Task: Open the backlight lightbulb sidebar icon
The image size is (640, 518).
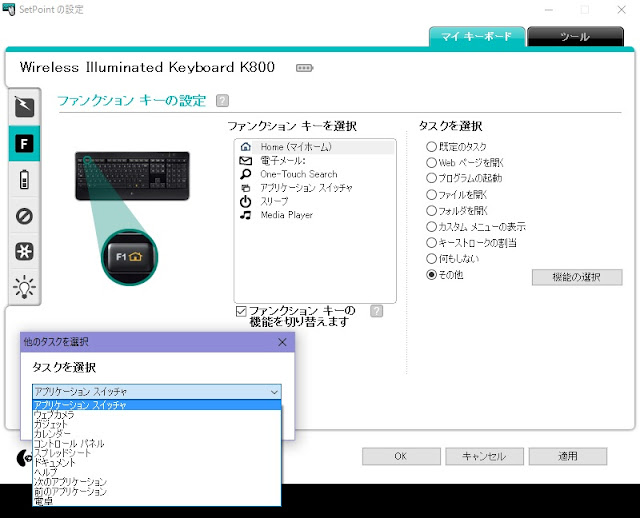Action: pyautogui.click(x=24, y=287)
